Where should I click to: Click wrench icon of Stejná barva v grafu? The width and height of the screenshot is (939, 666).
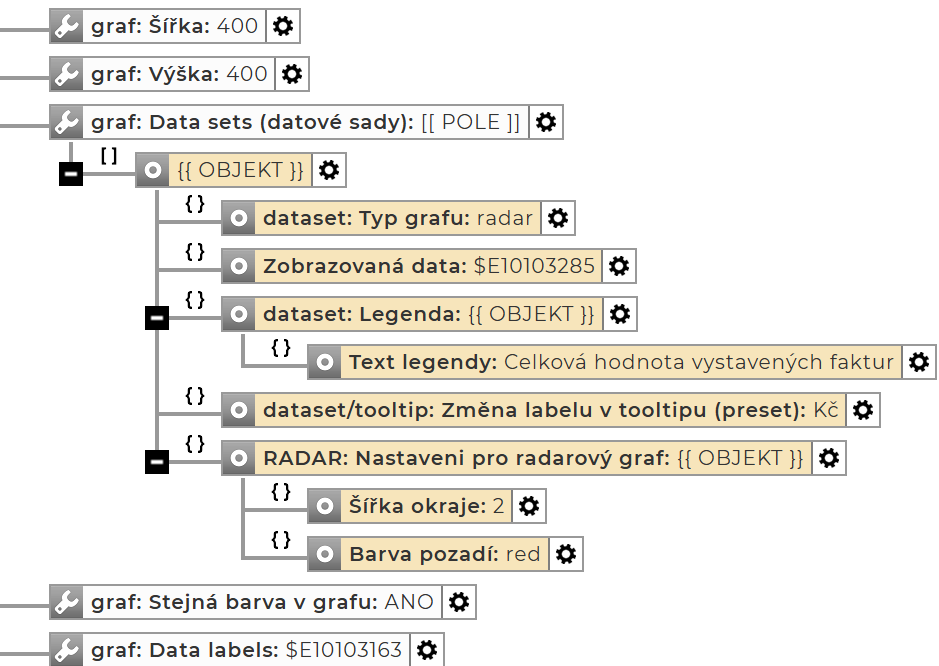tap(66, 602)
